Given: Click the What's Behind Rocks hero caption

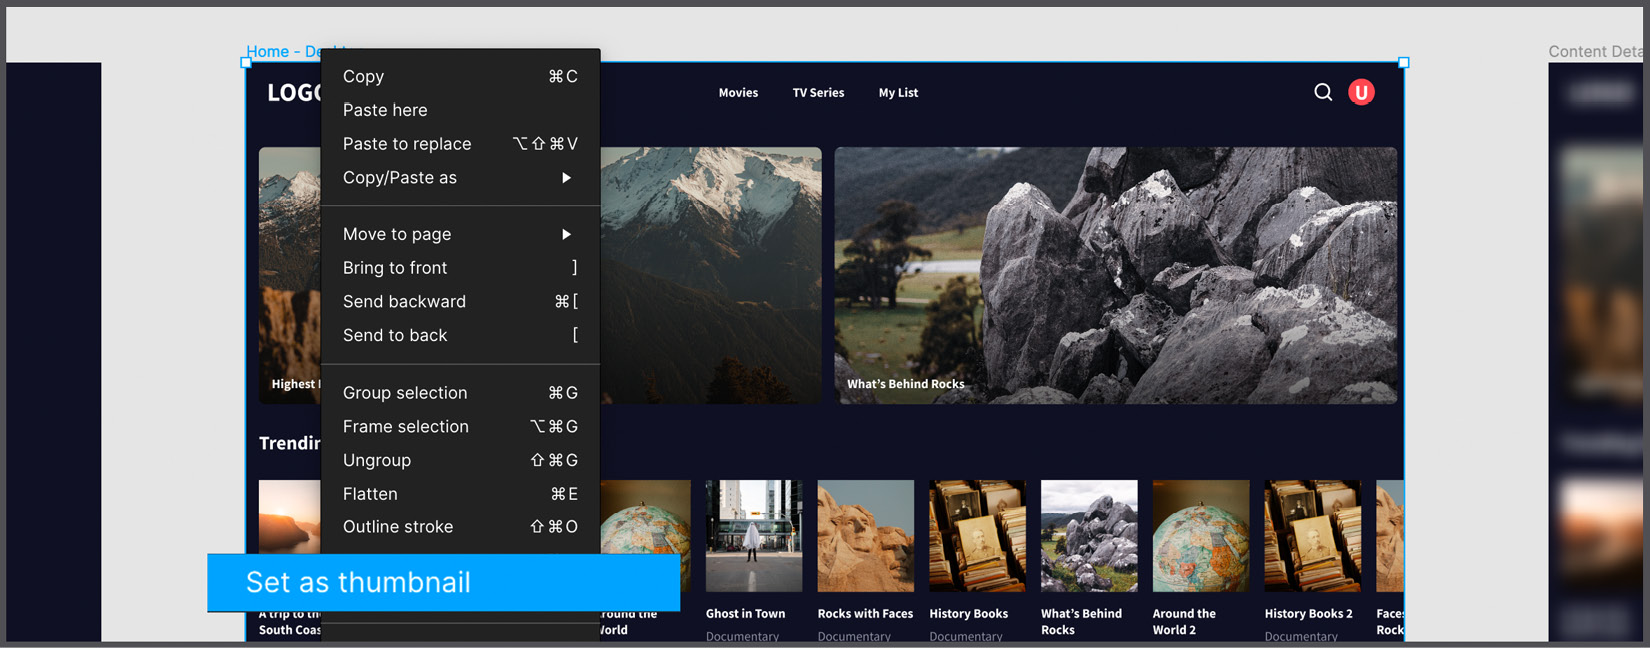Looking at the screenshot, I should 906,384.
